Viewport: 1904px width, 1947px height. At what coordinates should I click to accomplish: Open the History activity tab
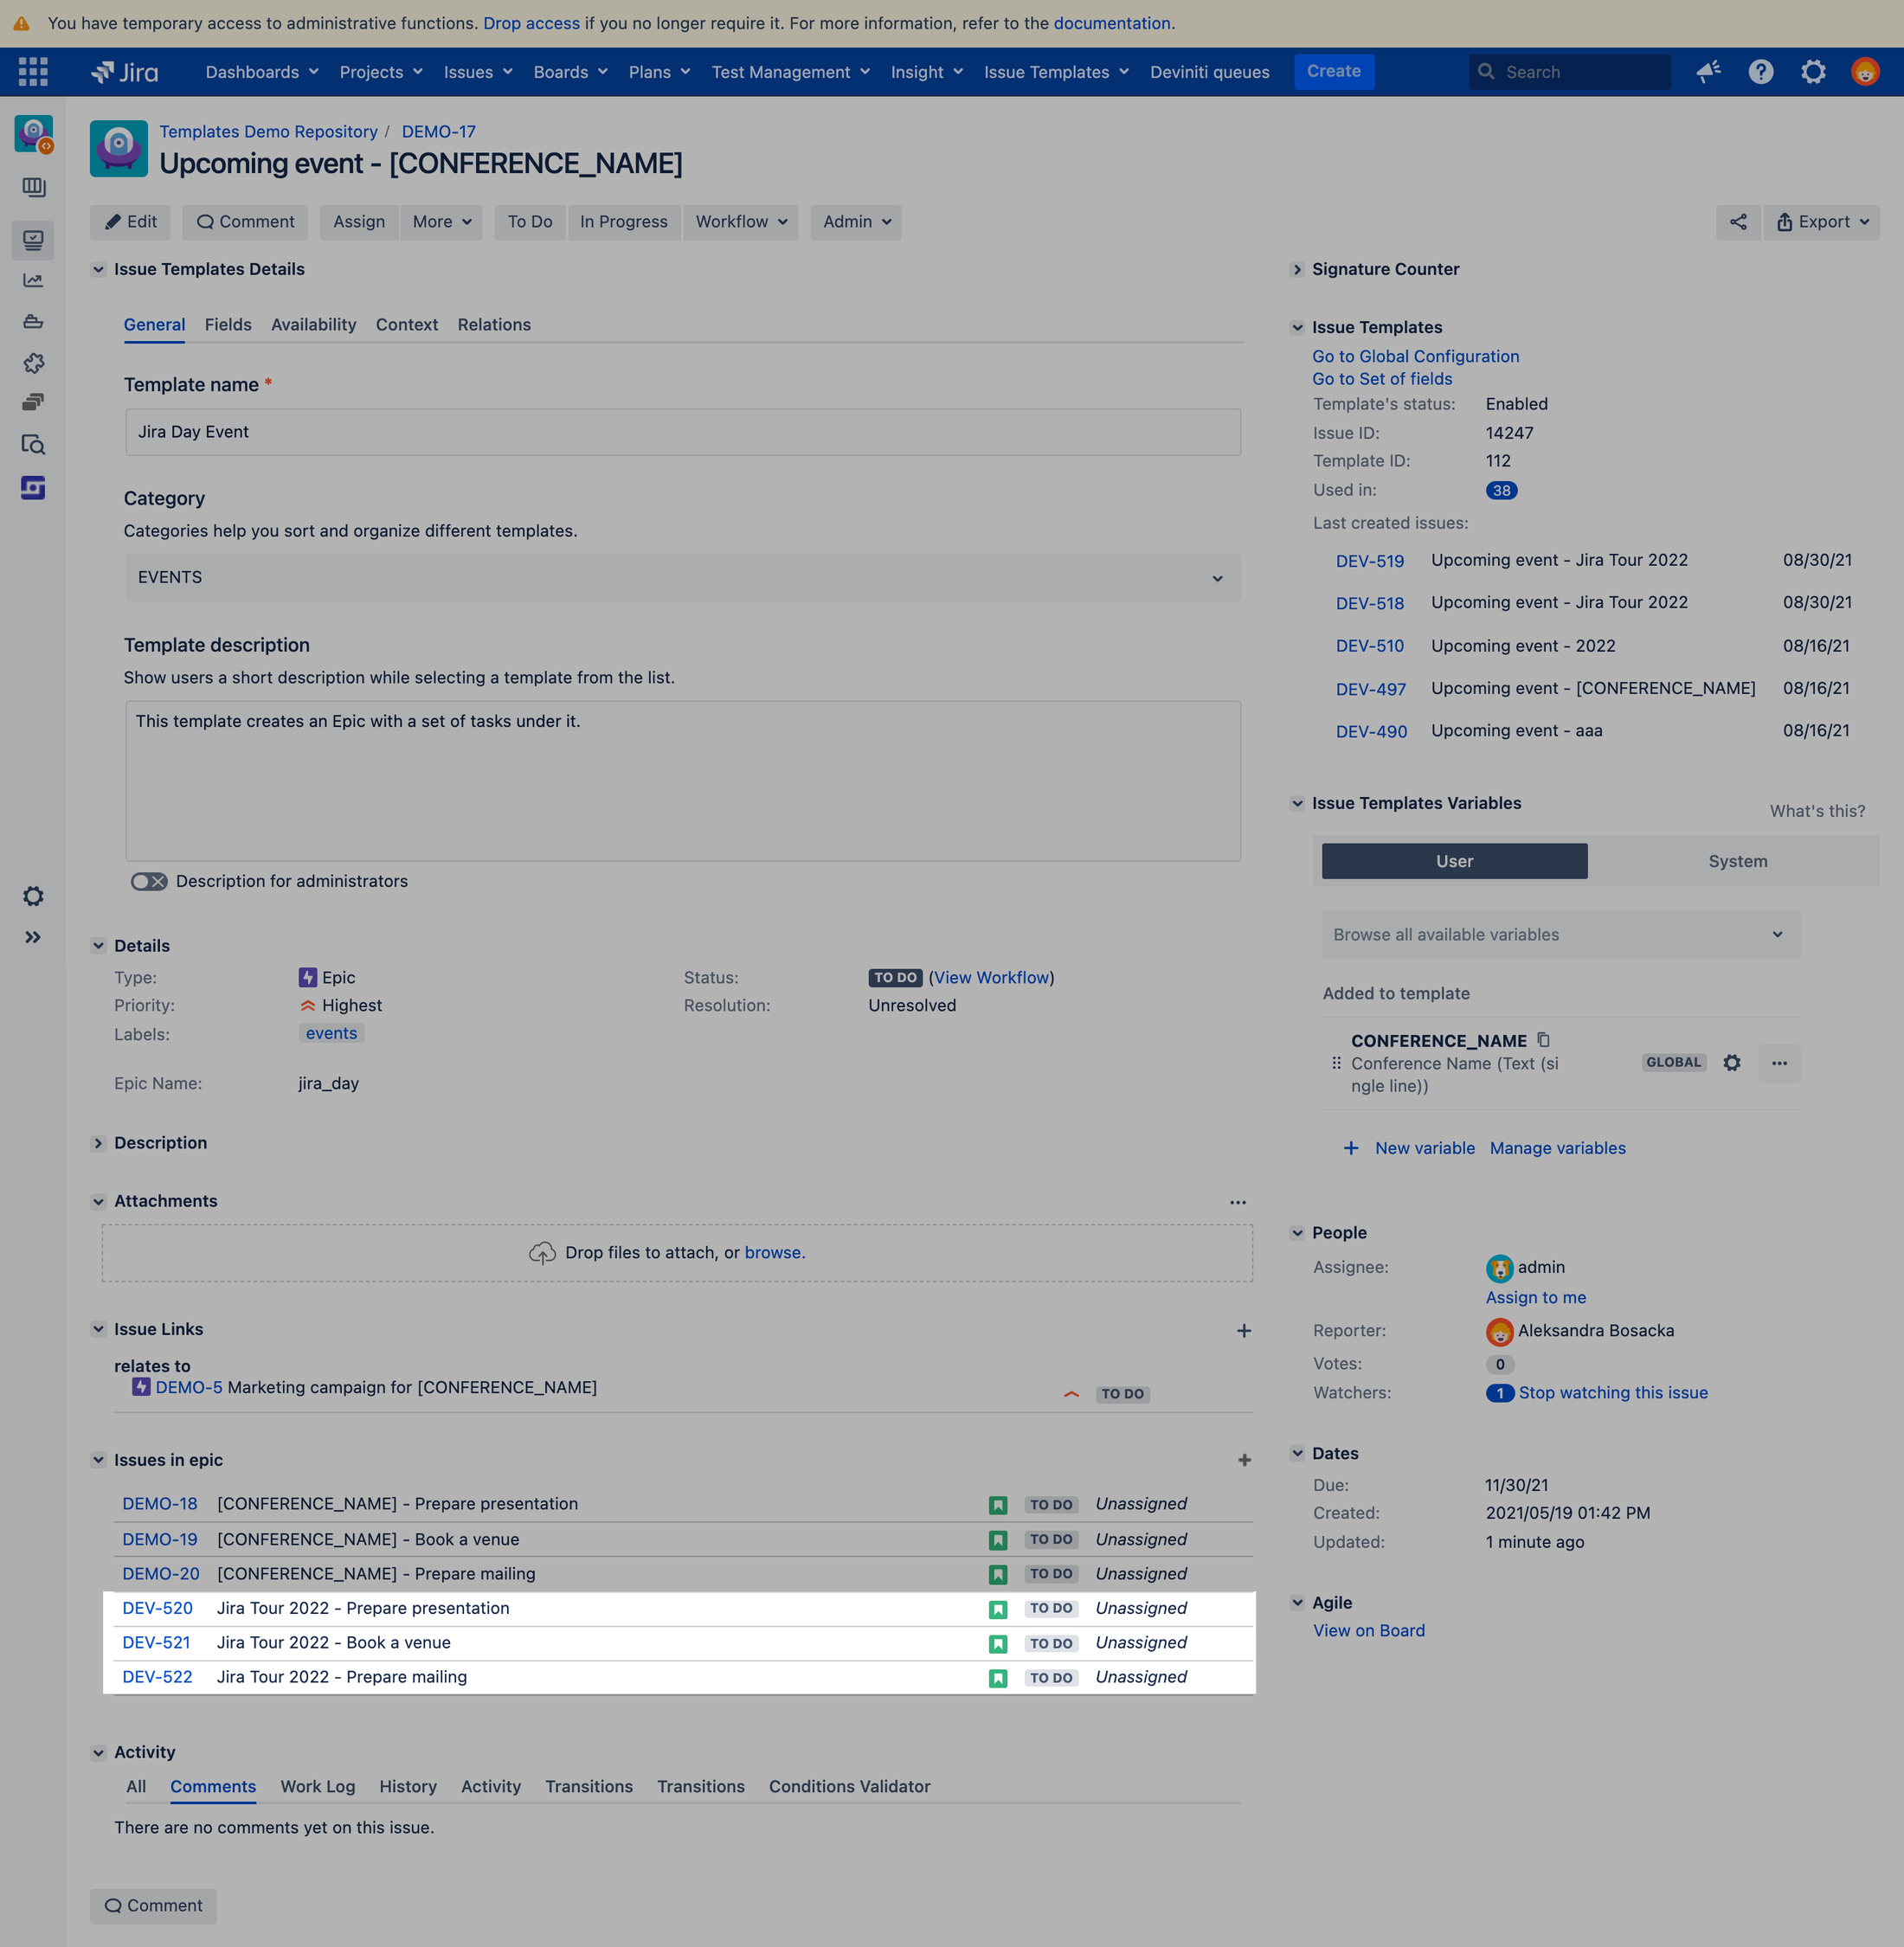(x=407, y=1787)
